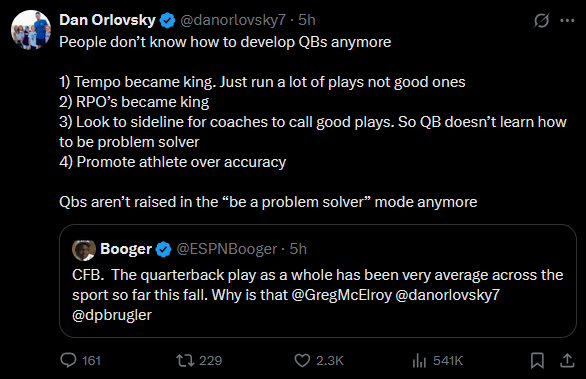Open the @GregMcElroy mention
Screen dimensions: 586x379
341,295
